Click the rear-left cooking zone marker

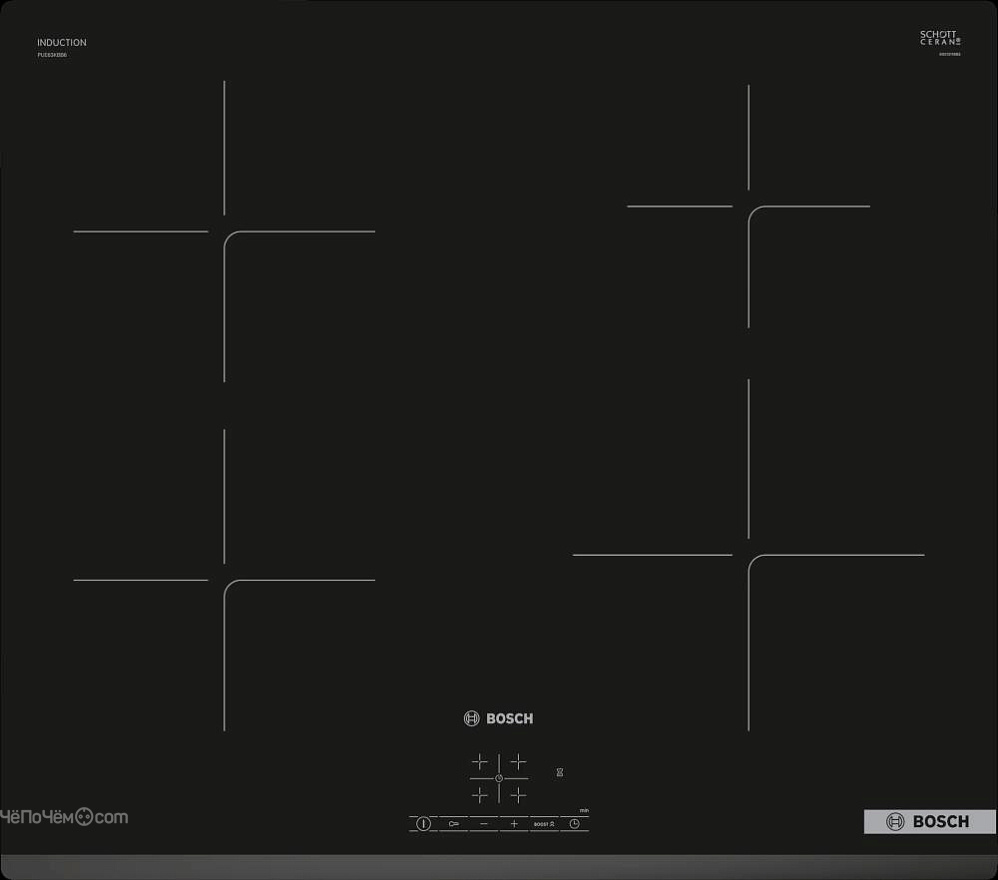pyautogui.click(x=224, y=232)
